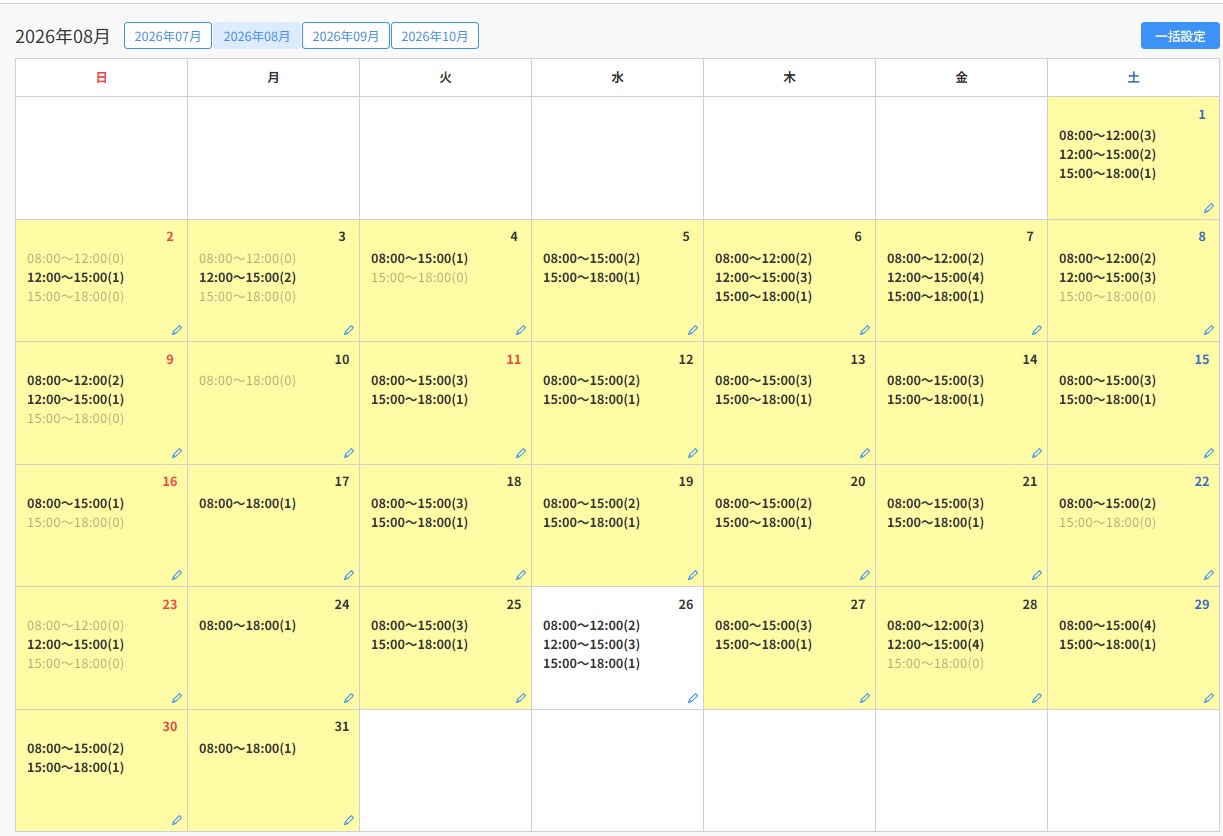Select the 2026年08月 month tab
The height and width of the screenshot is (836, 1223).
tap(257, 36)
